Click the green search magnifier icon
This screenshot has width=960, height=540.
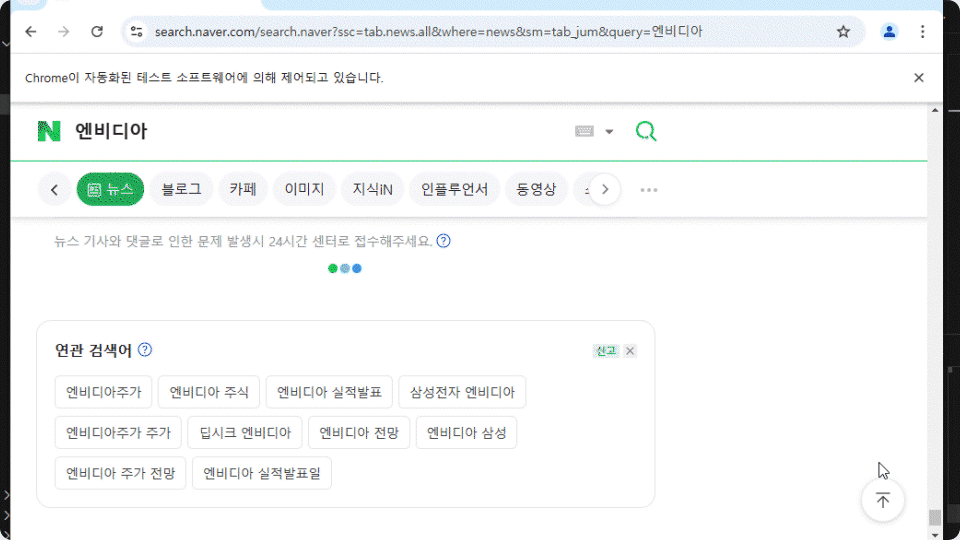tap(646, 131)
